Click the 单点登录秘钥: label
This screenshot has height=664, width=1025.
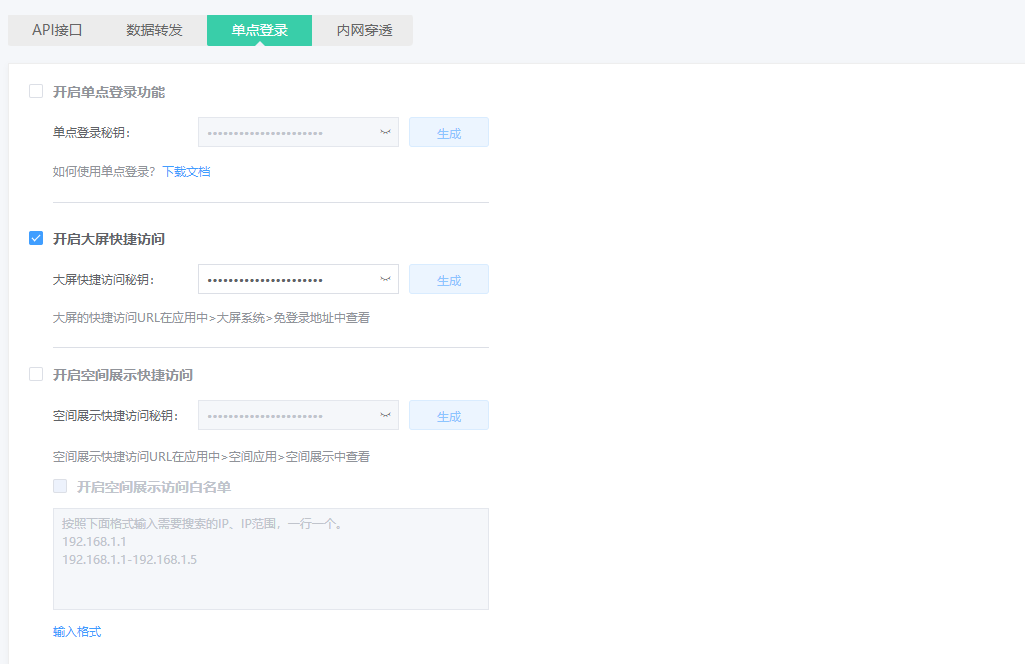[x=92, y=133]
